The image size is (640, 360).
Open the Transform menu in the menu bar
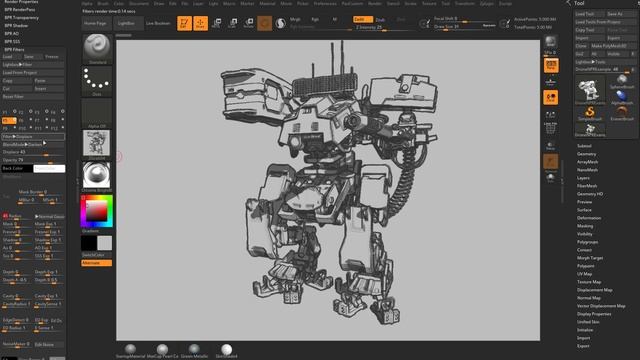pos(464,3)
